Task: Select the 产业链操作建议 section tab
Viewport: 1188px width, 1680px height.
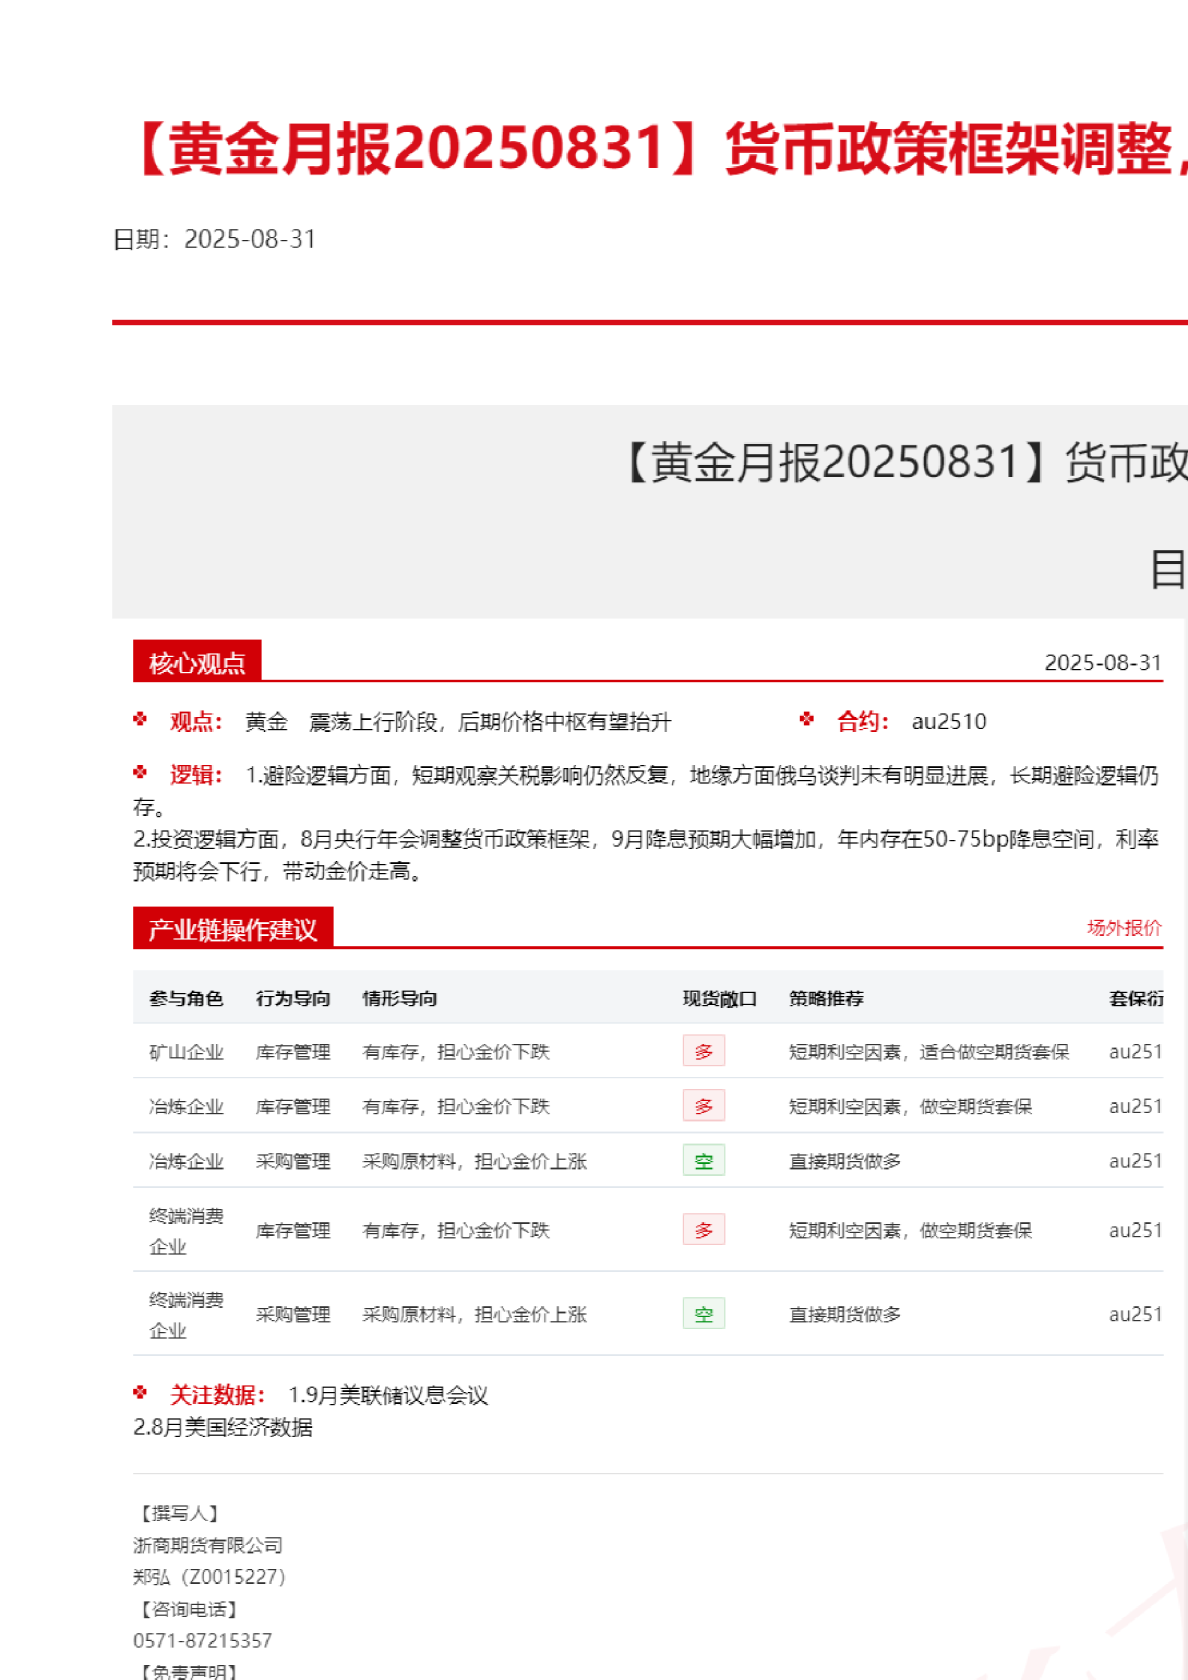Action: click(x=232, y=930)
